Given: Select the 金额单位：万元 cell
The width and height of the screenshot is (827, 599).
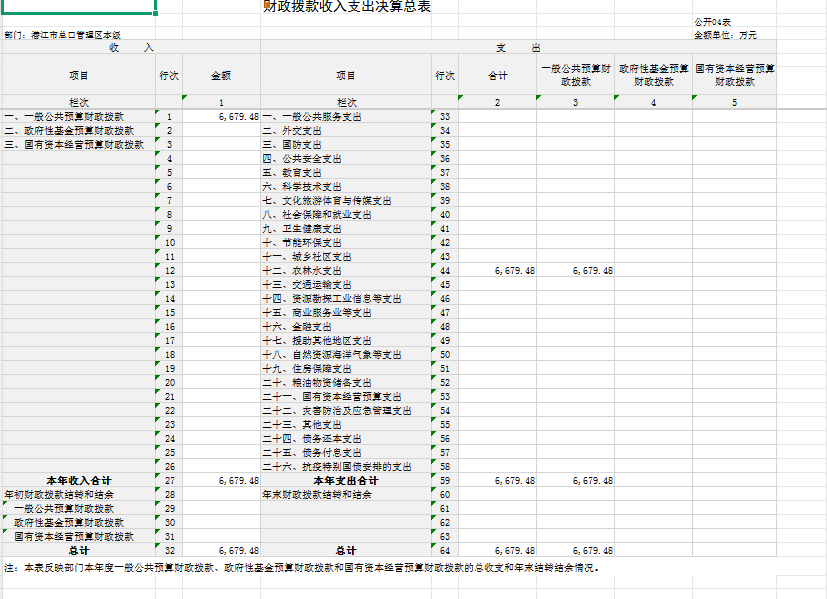Looking at the screenshot, I should click(725, 35).
